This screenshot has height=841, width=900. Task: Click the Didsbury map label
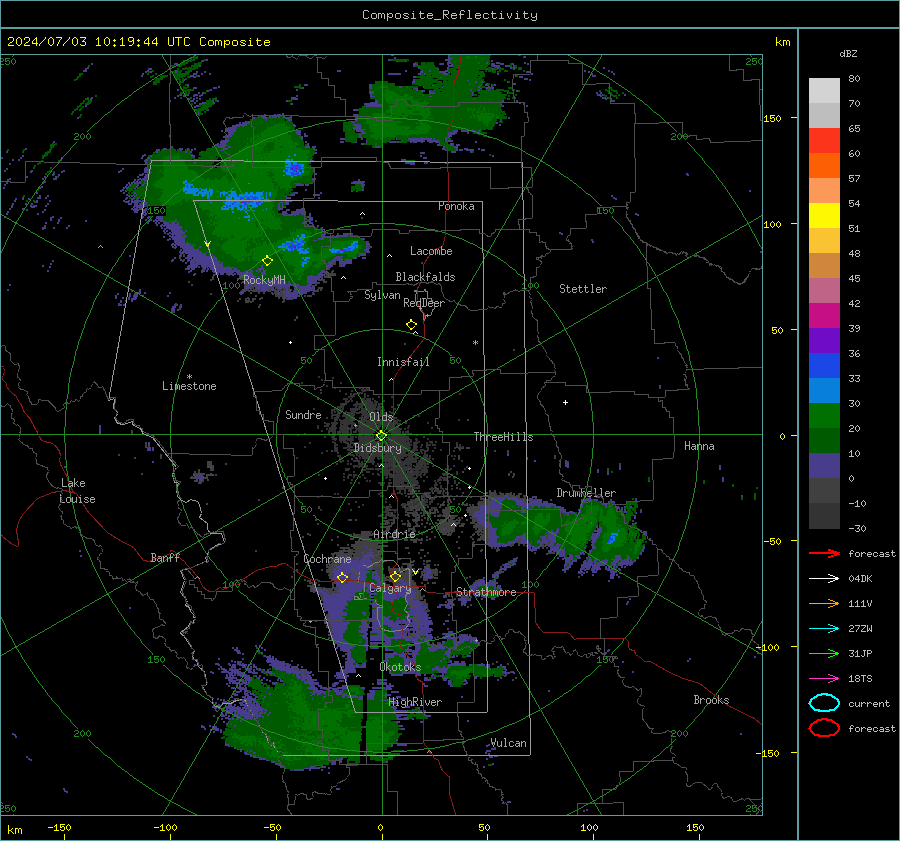(377, 448)
